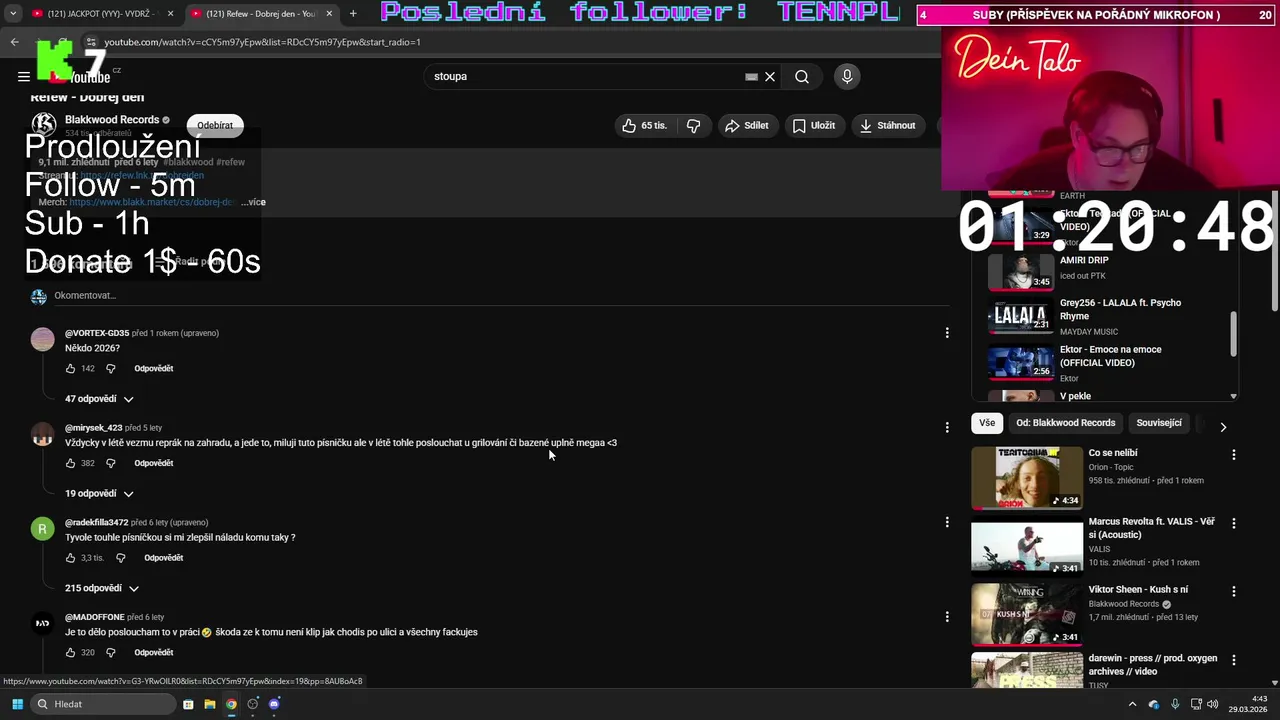The width and height of the screenshot is (1280, 720).
Task: Like the comment by @mirysek_423
Action: [x=70, y=463]
